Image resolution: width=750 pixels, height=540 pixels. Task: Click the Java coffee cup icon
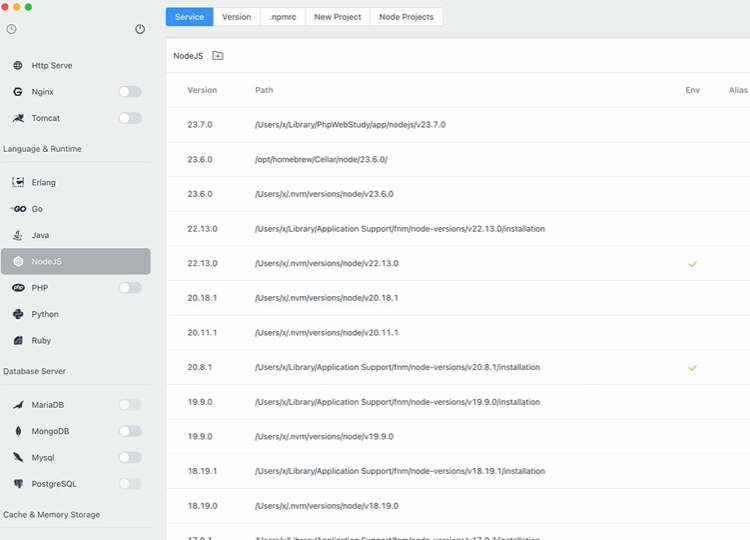18,235
